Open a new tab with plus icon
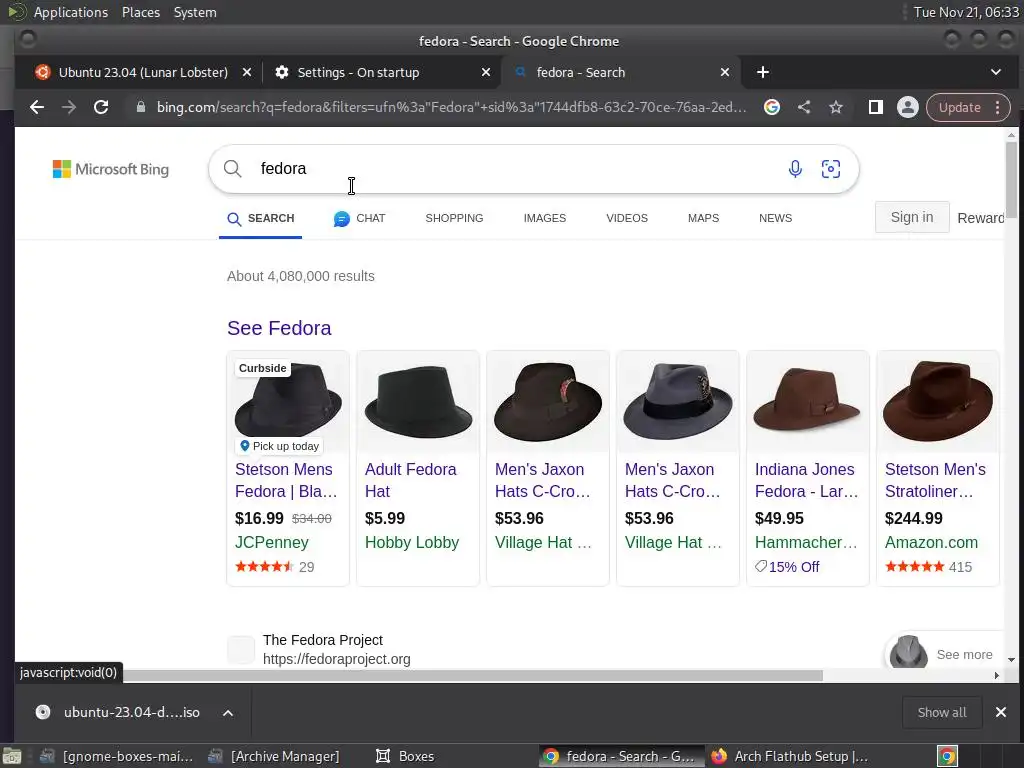 coord(763,72)
